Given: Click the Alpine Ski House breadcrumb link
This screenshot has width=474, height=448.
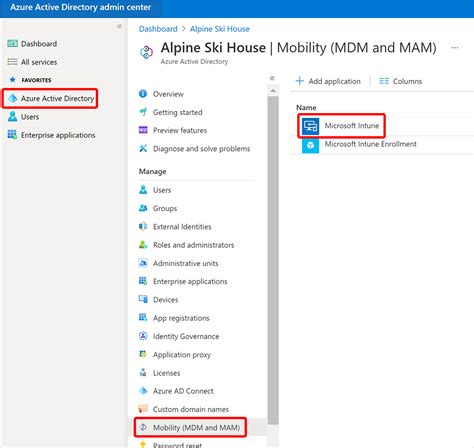Looking at the screenshot, I should tap(220, 29).
